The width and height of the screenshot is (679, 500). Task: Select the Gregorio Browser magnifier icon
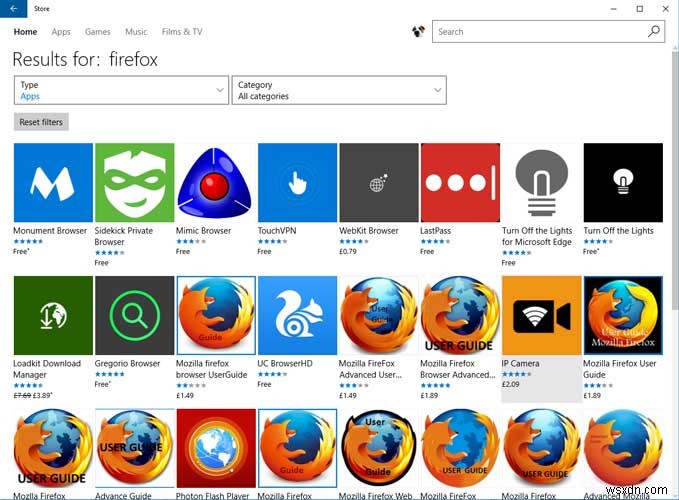point(135,316)
